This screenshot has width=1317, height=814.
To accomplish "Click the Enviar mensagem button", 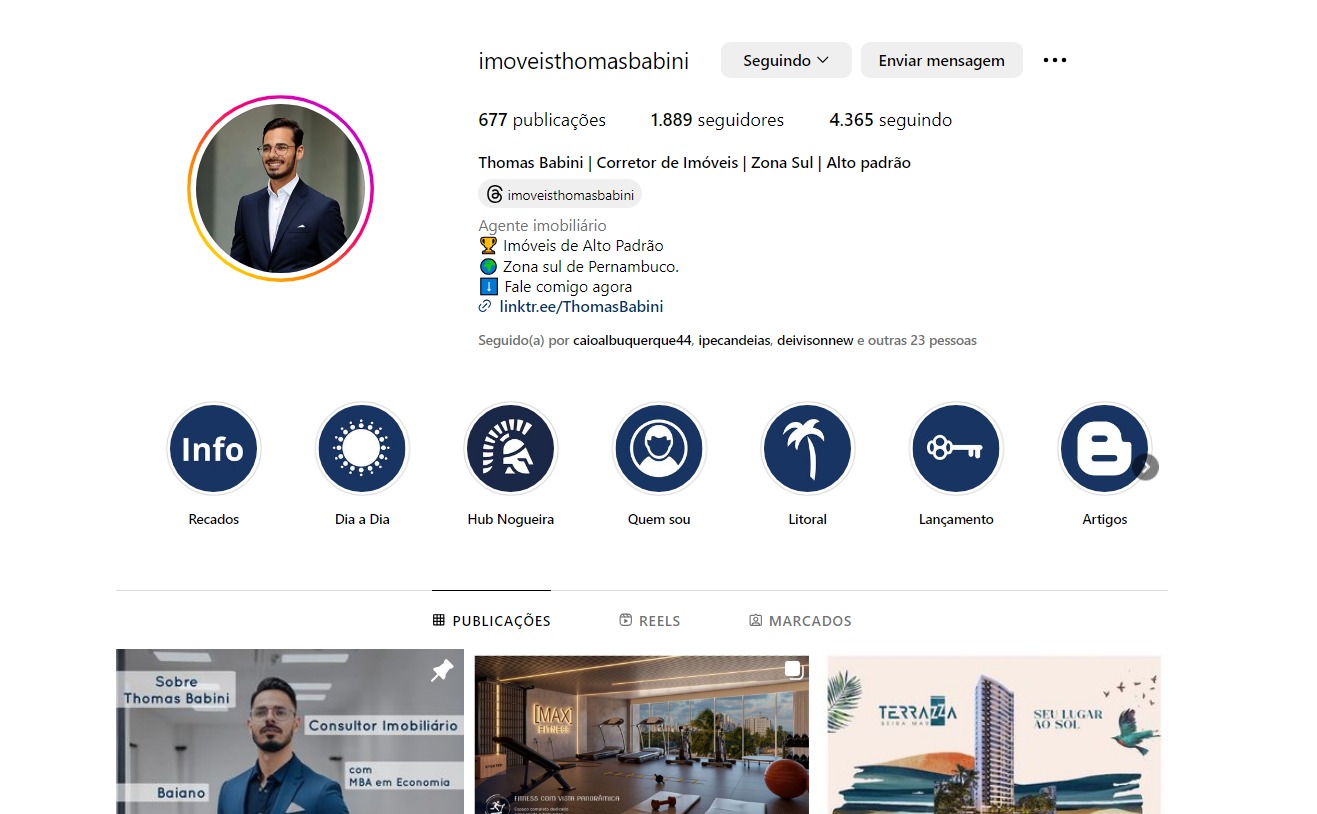I will (x=941, y=60).
